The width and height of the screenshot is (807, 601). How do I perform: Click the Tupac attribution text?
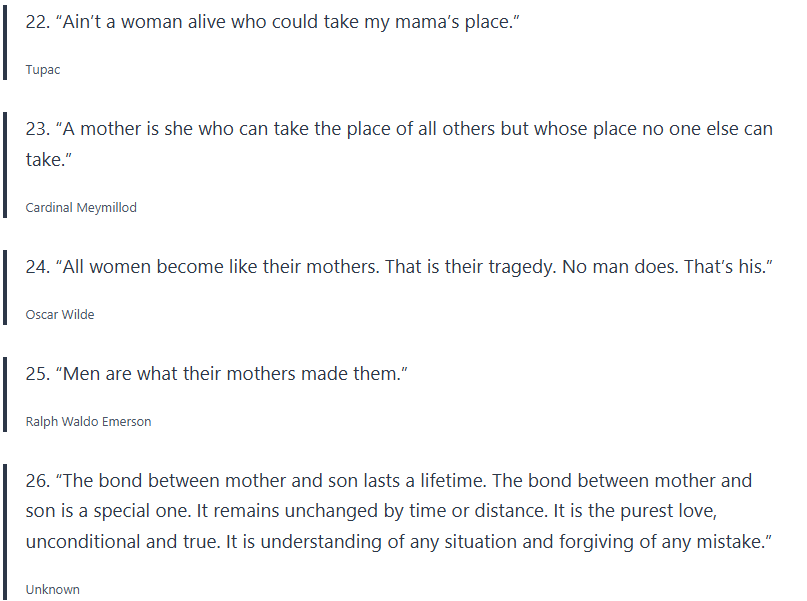click(x=44, y=70)
